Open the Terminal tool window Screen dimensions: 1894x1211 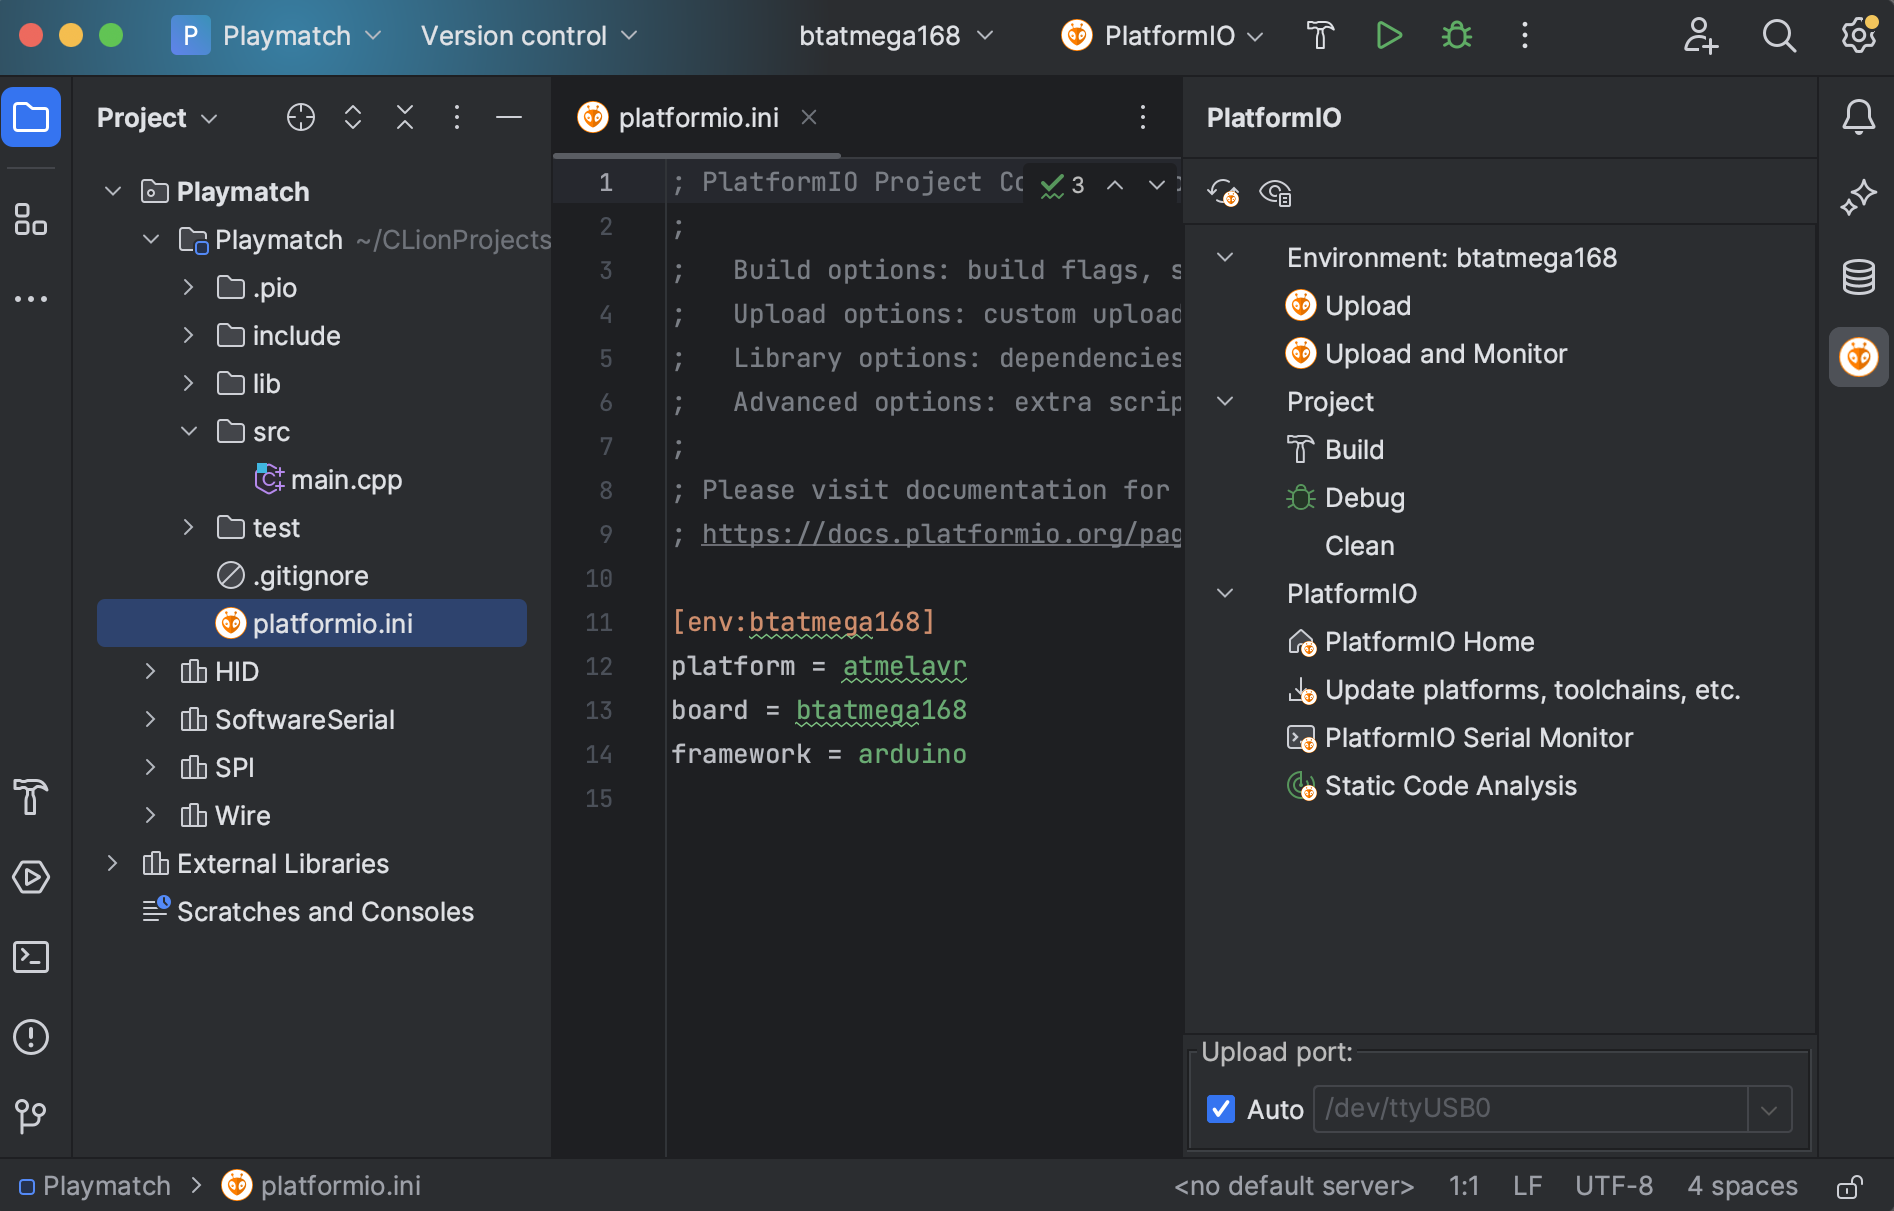point(31,957)
